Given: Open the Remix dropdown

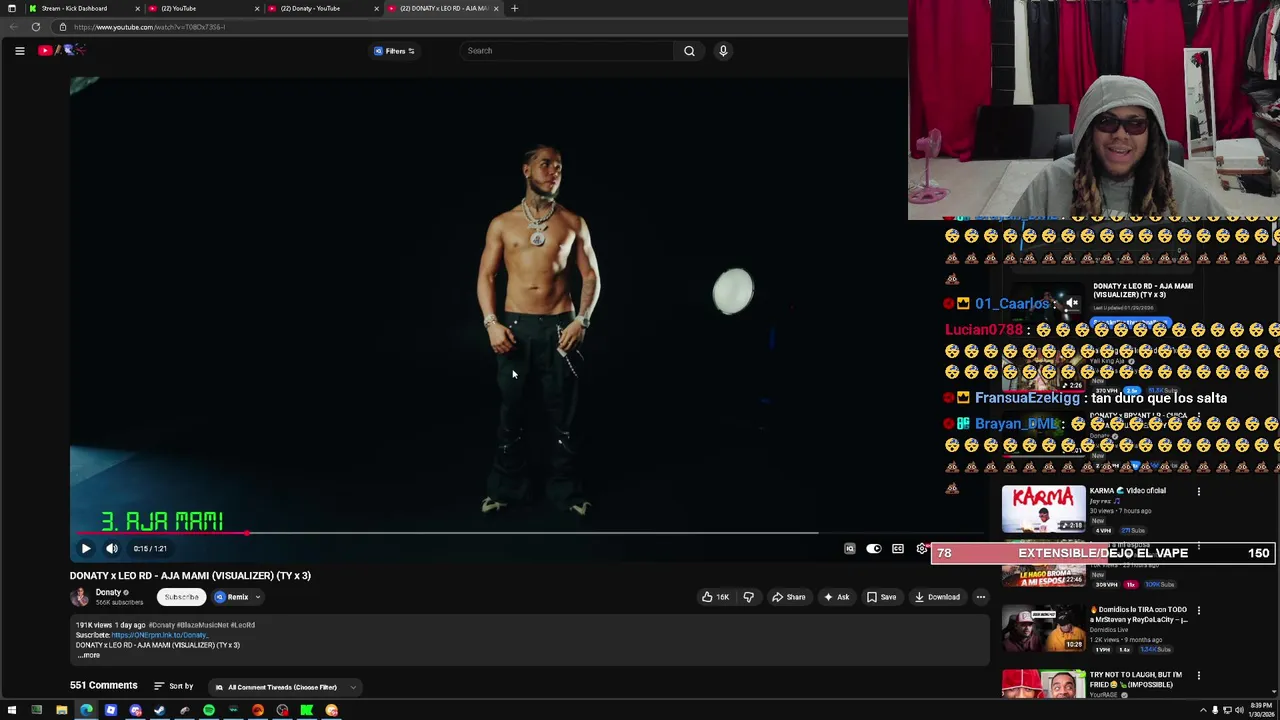Looking at the screenshot, I should click(237, 597).
